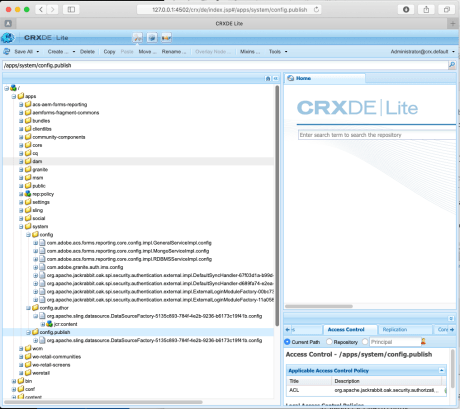Viewport: 460px width, 409px height.
Task: Click Safari's downloads icon
Action: pos(406,9)
